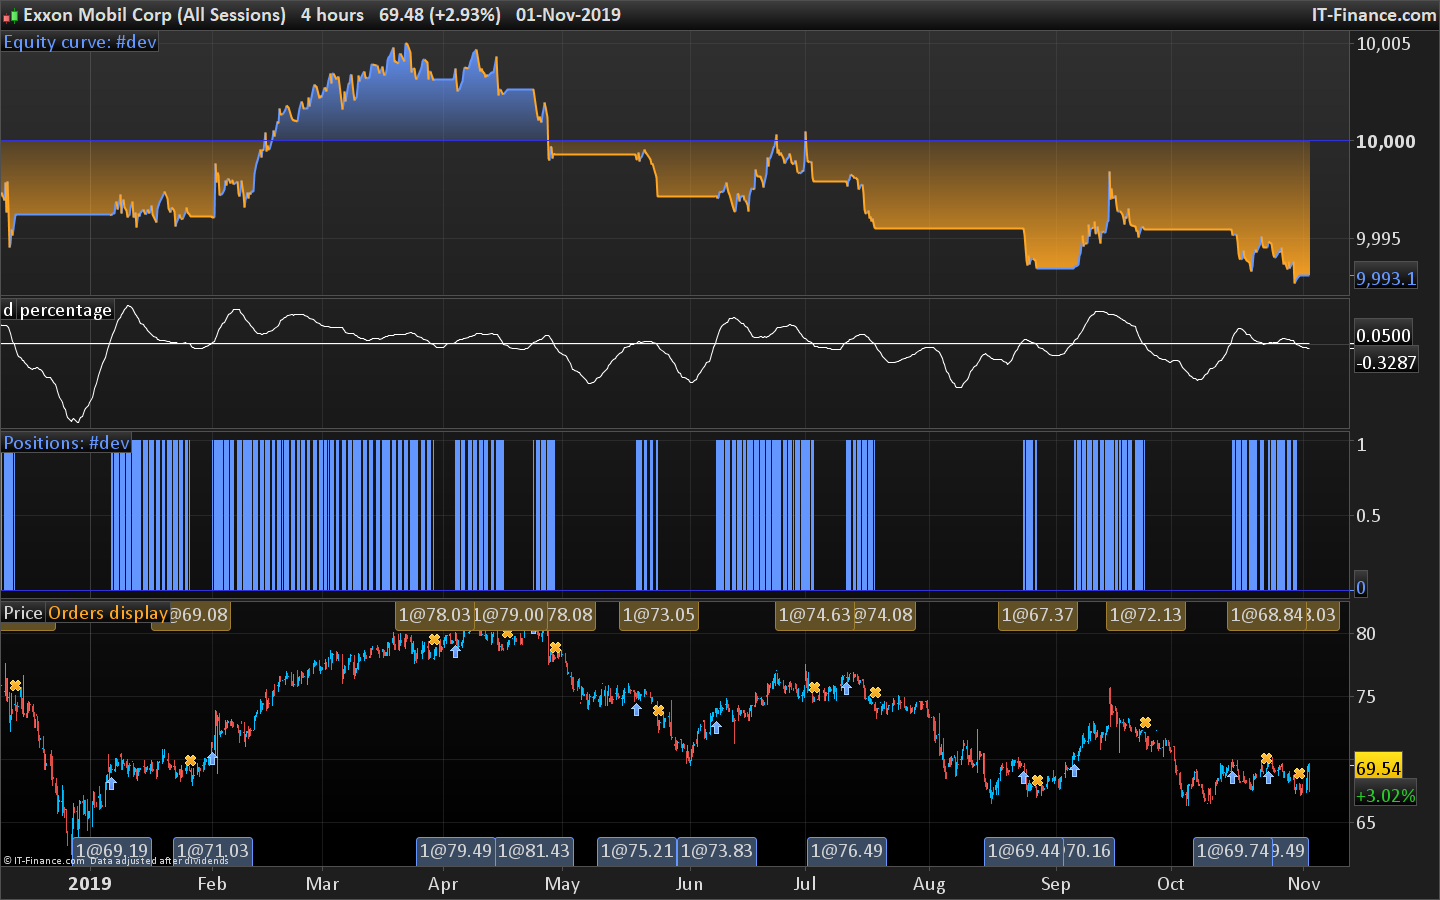The image size is (1440, 900).
Task: Click the Aug label on time axis
Action: pyautogui.click(x=929, y=883)
